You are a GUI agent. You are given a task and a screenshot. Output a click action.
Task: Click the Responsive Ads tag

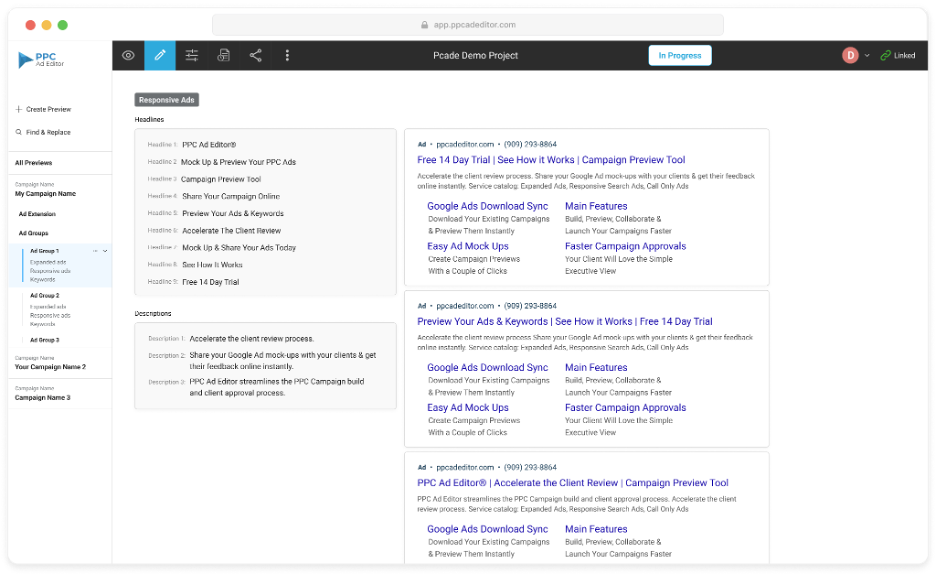(x=167, y=100)
